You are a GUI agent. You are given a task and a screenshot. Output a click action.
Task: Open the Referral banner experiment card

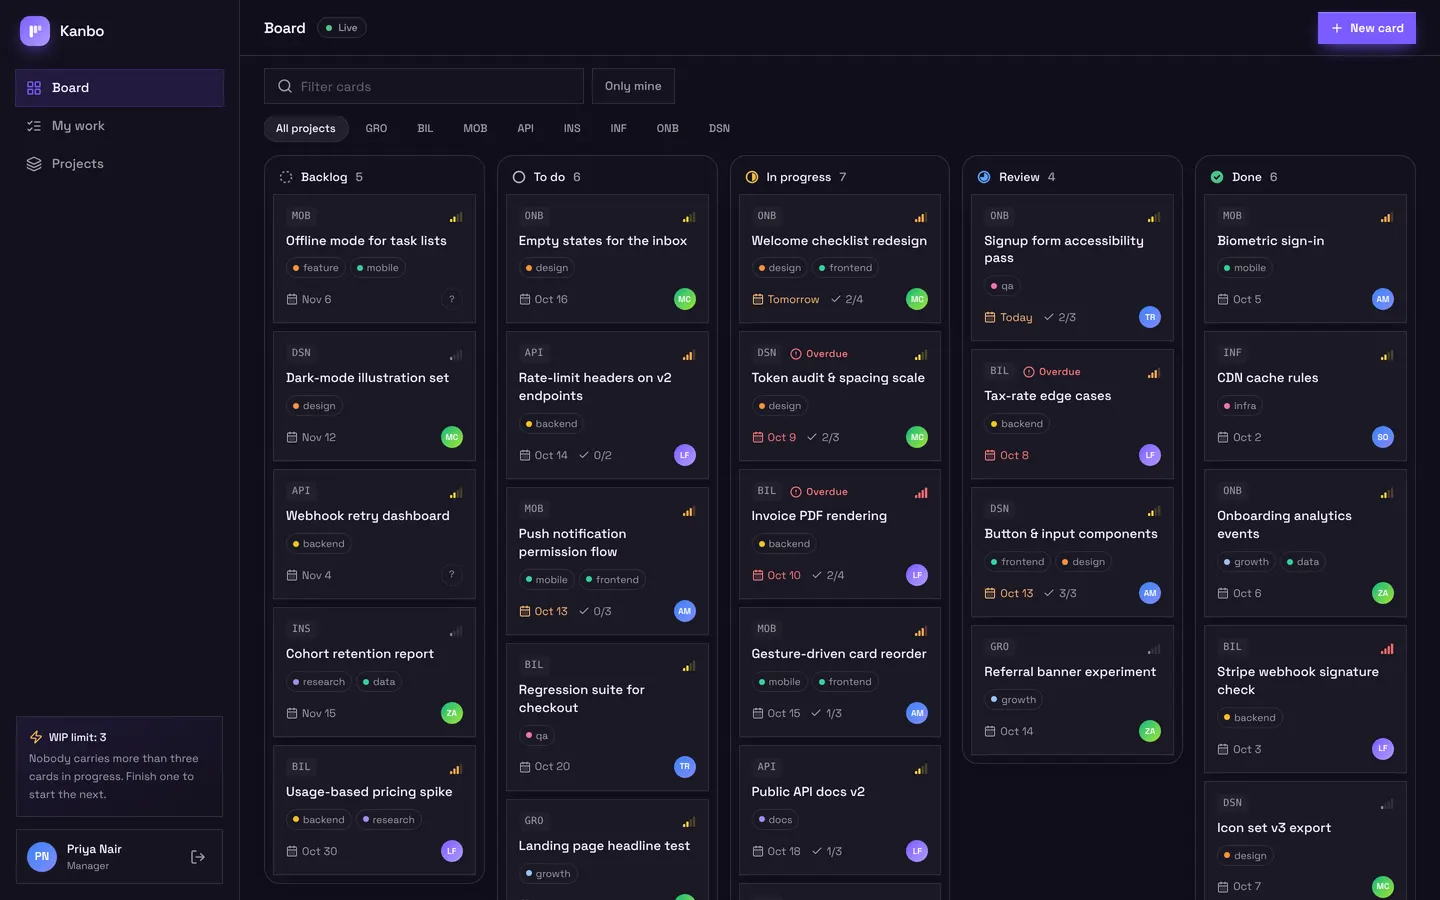click(x=1072, y=690)
